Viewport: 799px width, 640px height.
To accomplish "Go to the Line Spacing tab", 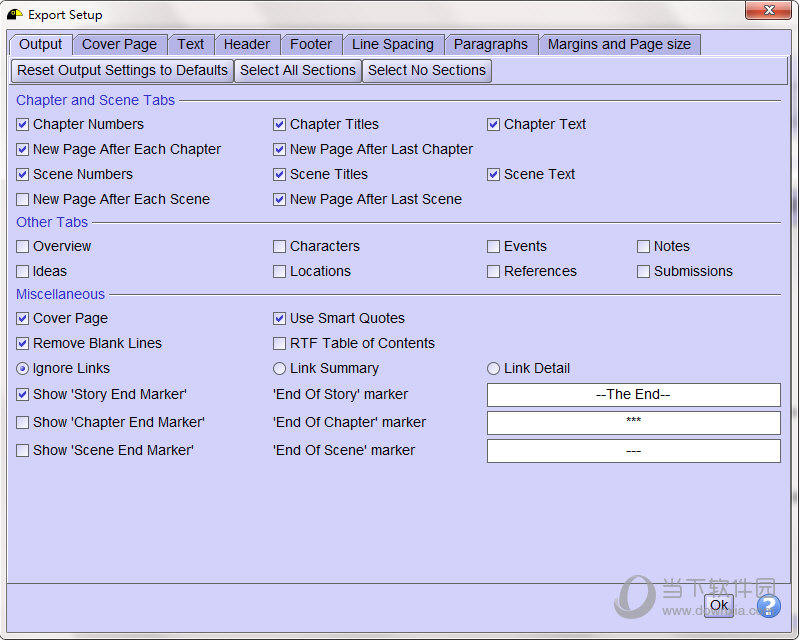I will coord(393,44).
